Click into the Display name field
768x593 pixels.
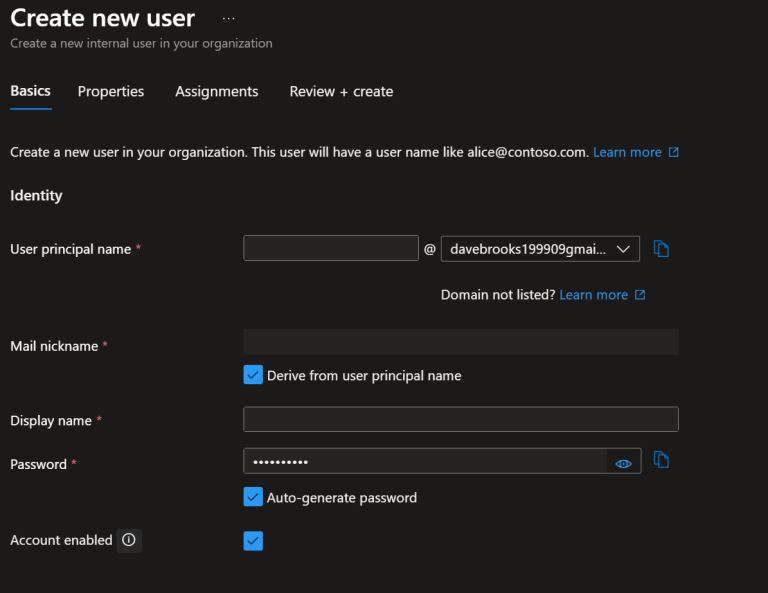tap(460, 420)
